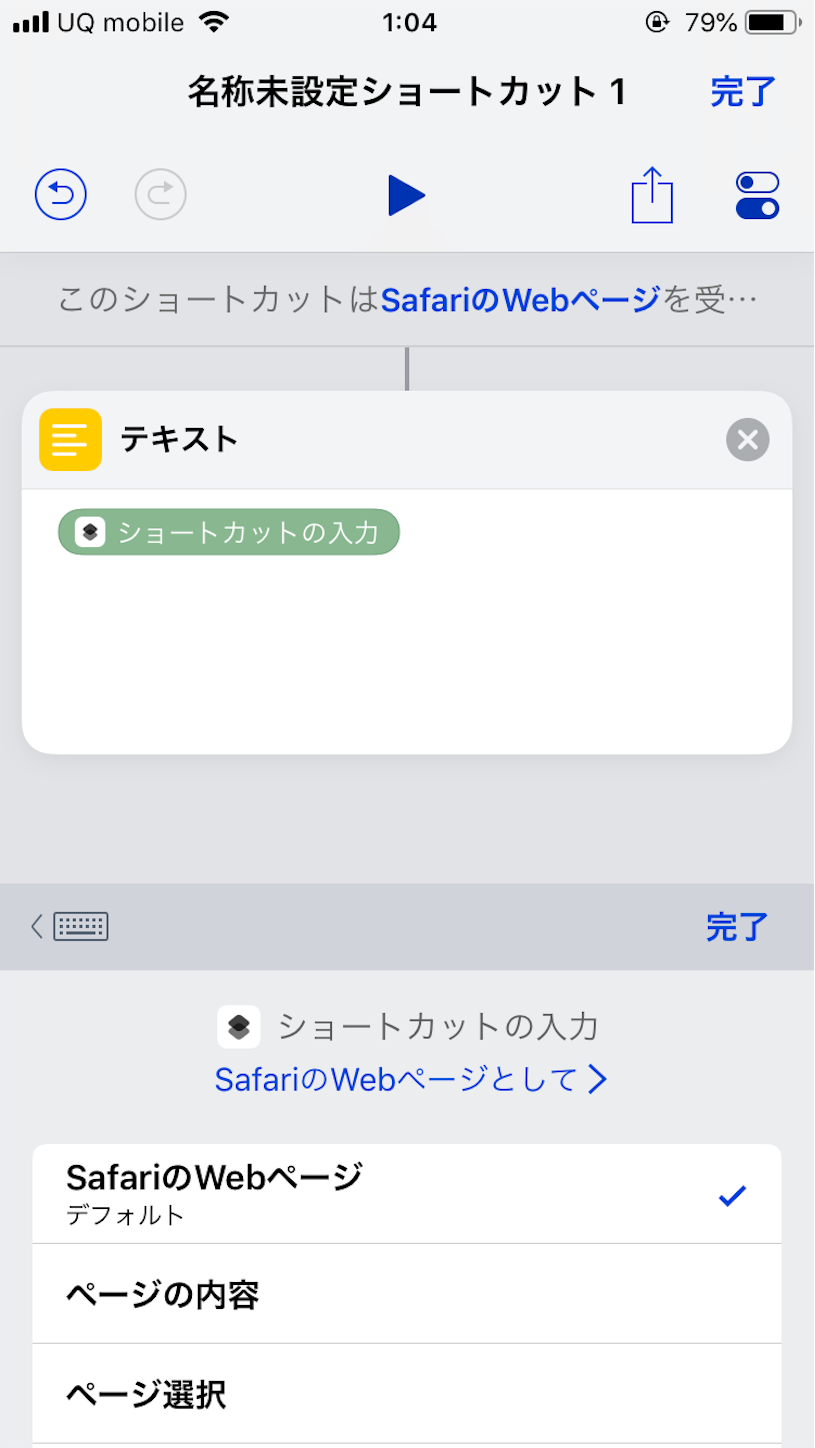Image resolution: width=815 pixels, height=1448 pixels.
Task: Click the Redo arrow icon
Action: pyautogui.click(x=159, y=194)
